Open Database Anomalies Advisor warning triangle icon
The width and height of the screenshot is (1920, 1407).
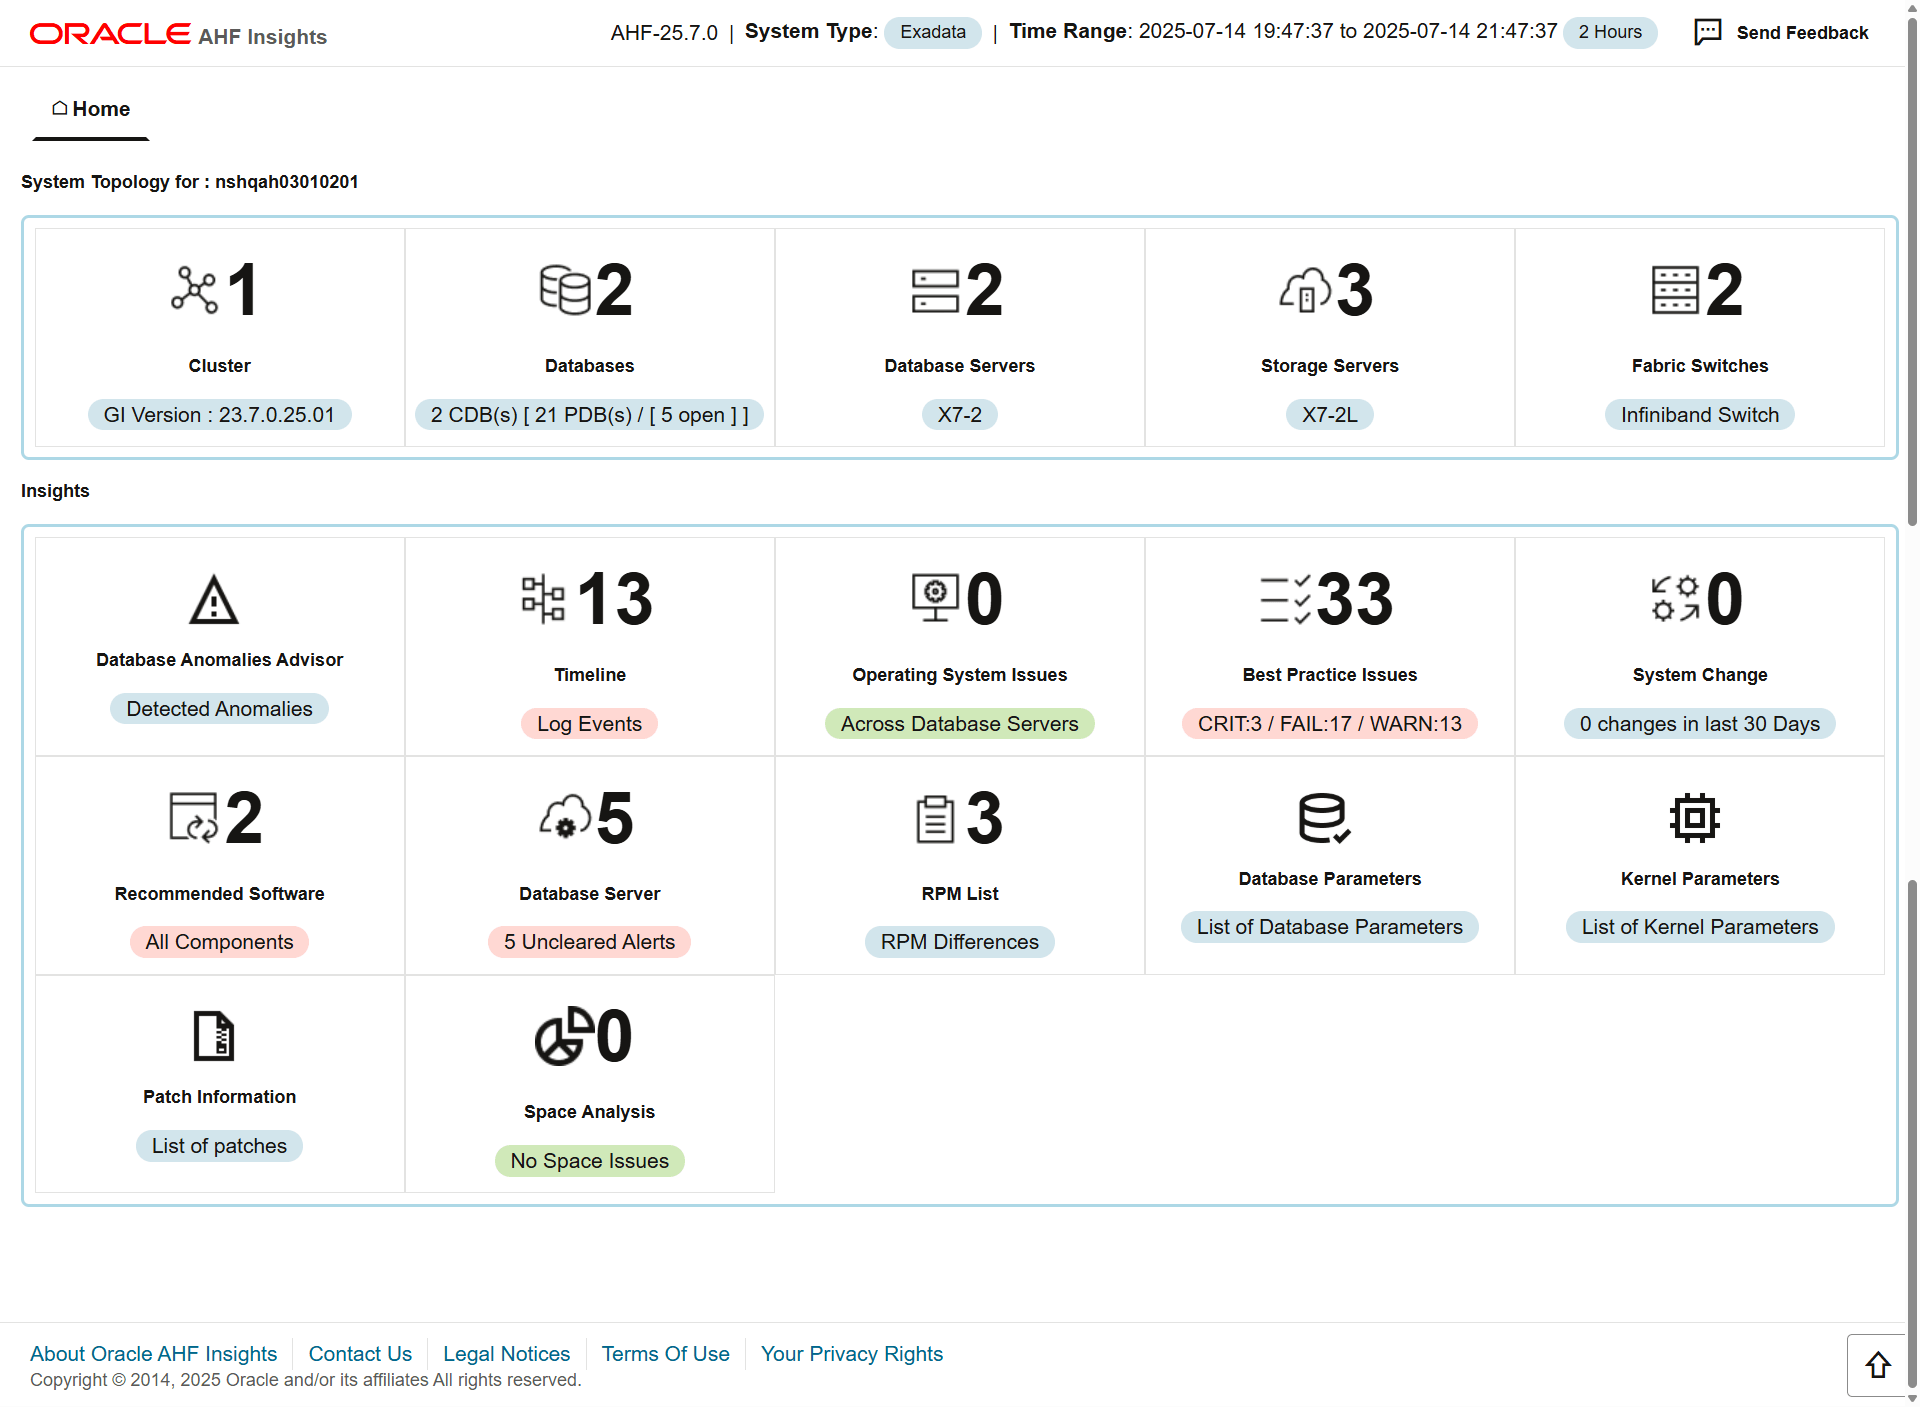point(214,600)
